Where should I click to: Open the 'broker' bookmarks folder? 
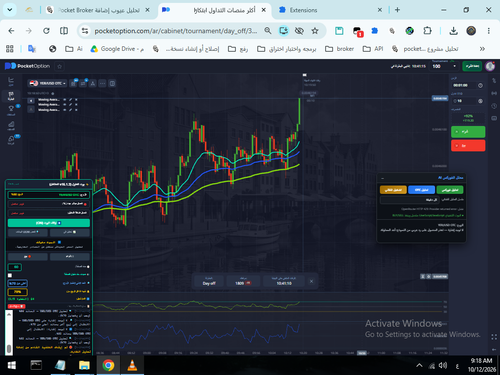(339, 49)
